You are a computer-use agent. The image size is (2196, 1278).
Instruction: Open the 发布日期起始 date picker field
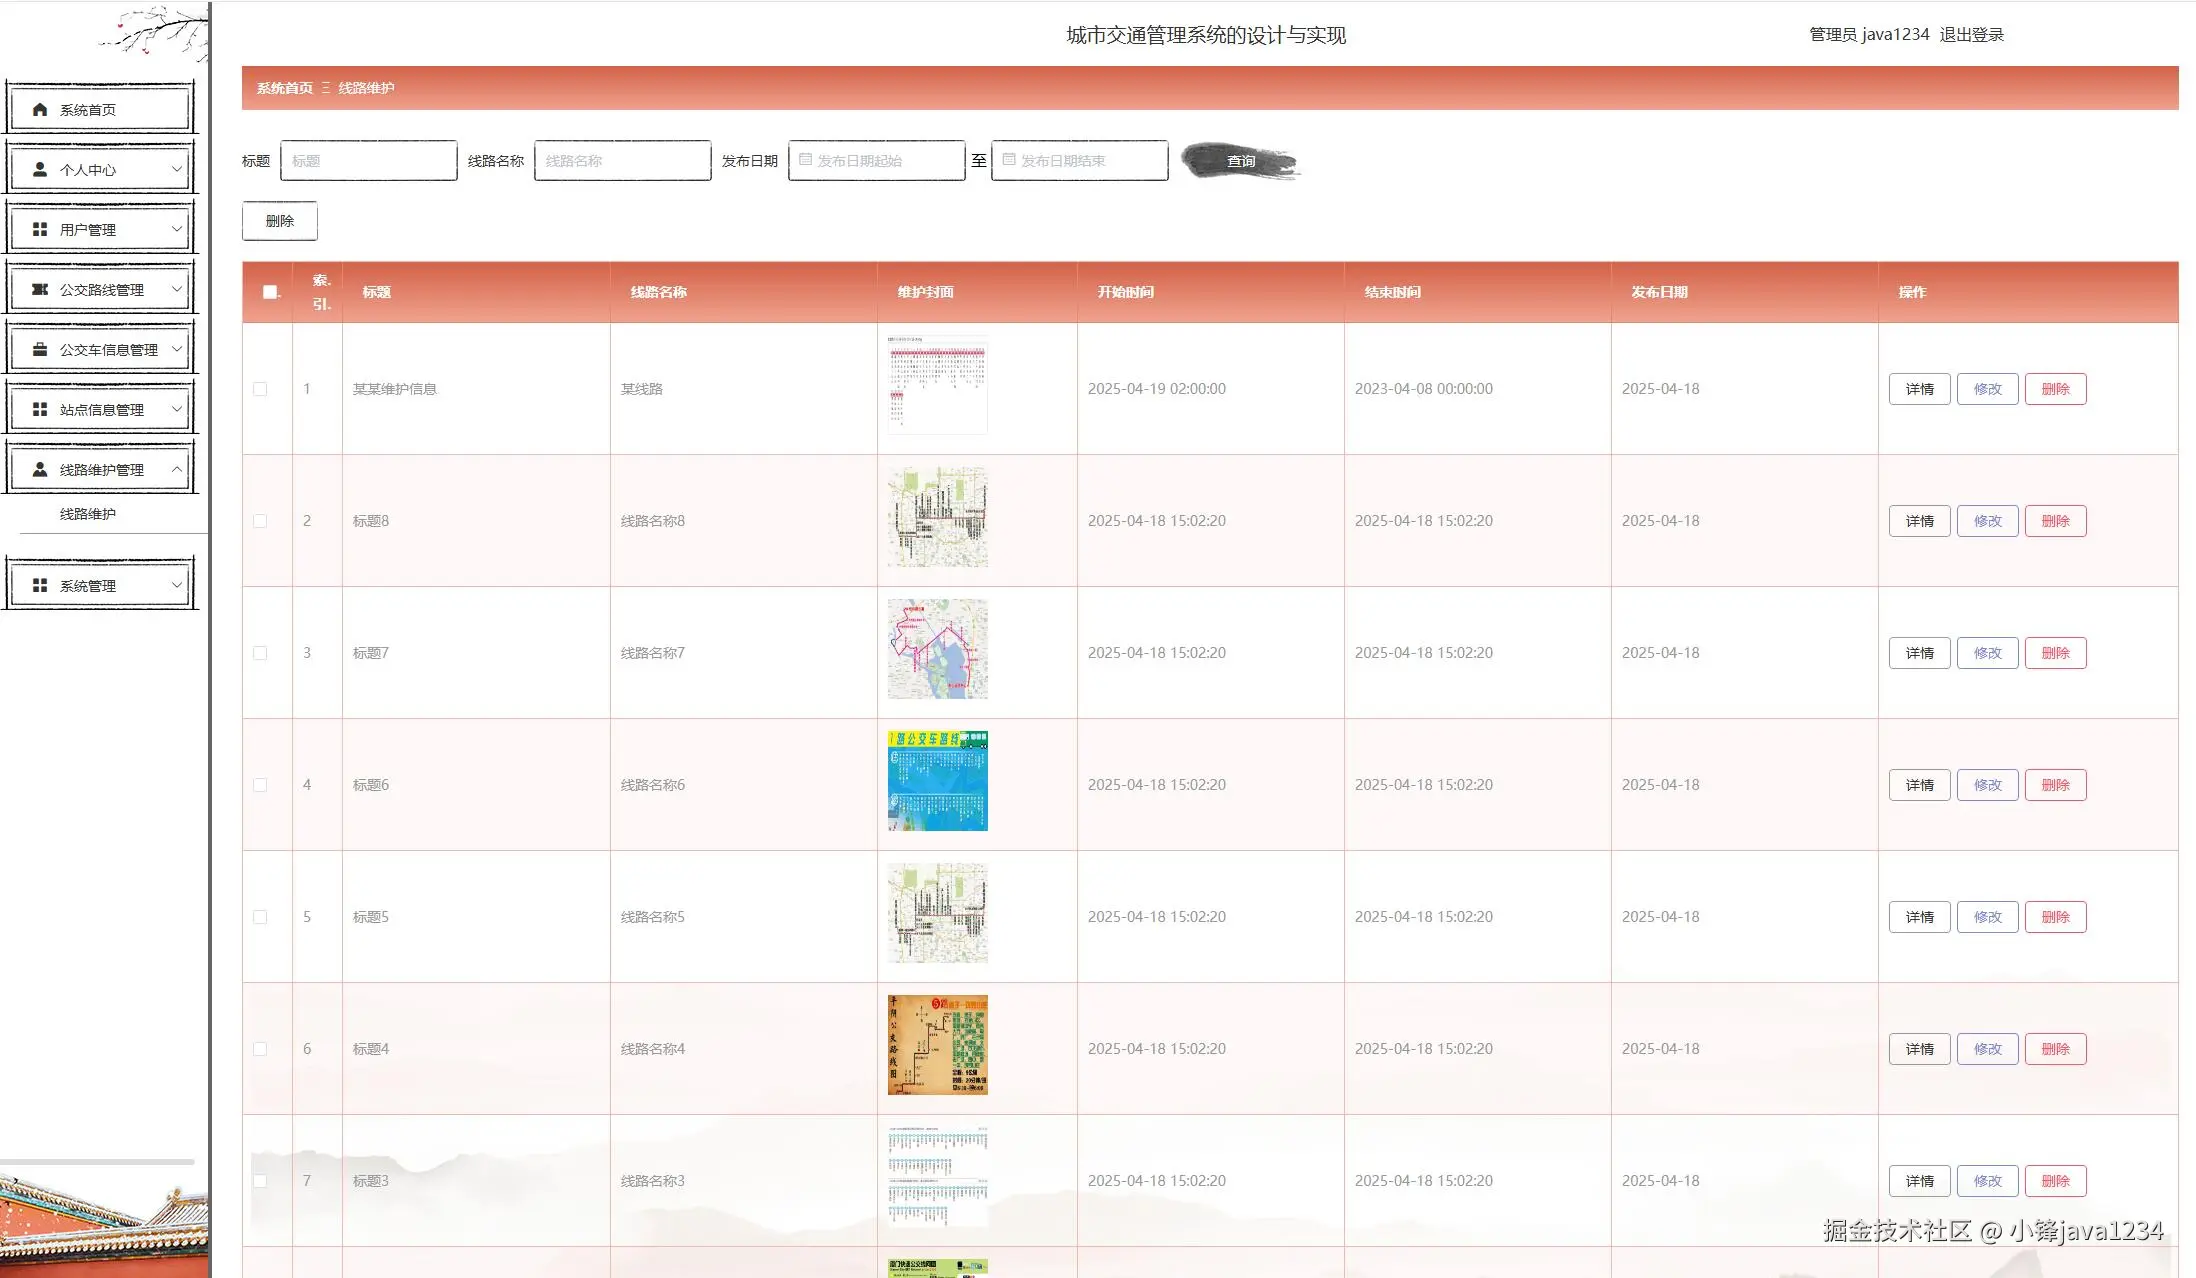877,161
